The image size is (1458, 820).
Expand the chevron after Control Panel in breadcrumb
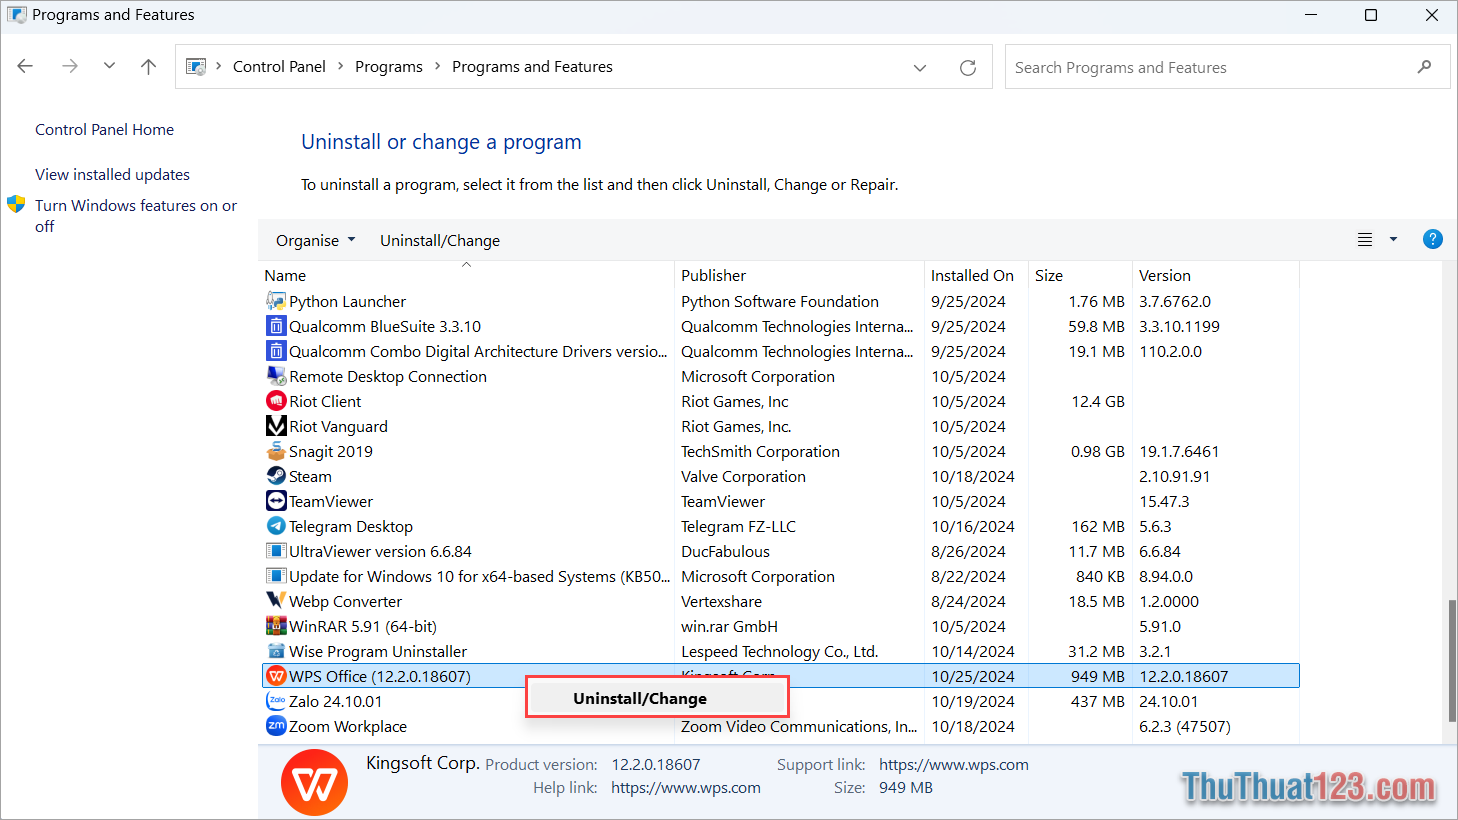(340, 66)
